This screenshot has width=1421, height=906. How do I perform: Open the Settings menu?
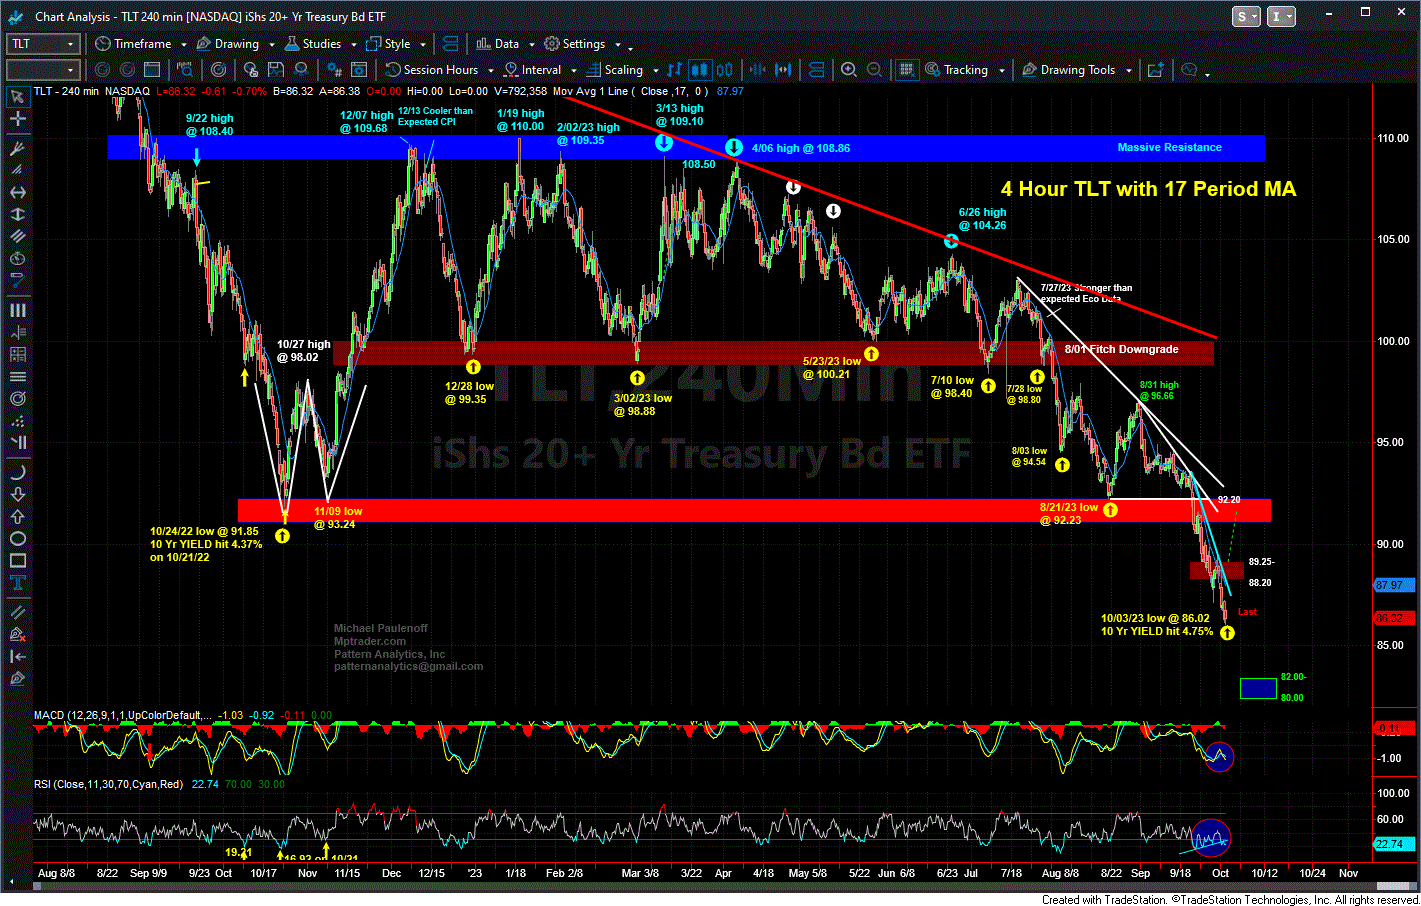pyautogui.click(x=575, y=44)
